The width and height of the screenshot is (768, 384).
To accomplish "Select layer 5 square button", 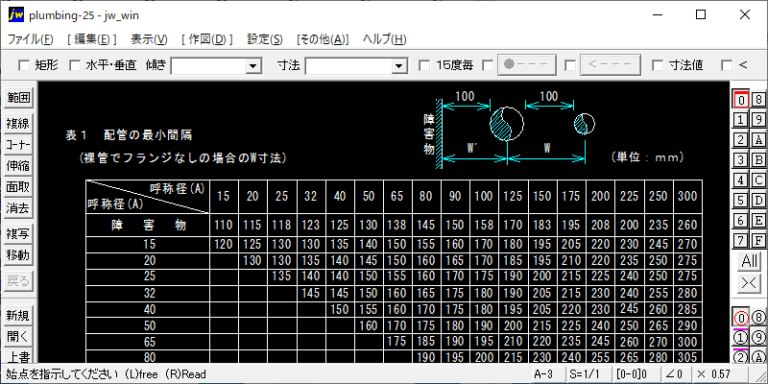I will (x=741, y=200).
